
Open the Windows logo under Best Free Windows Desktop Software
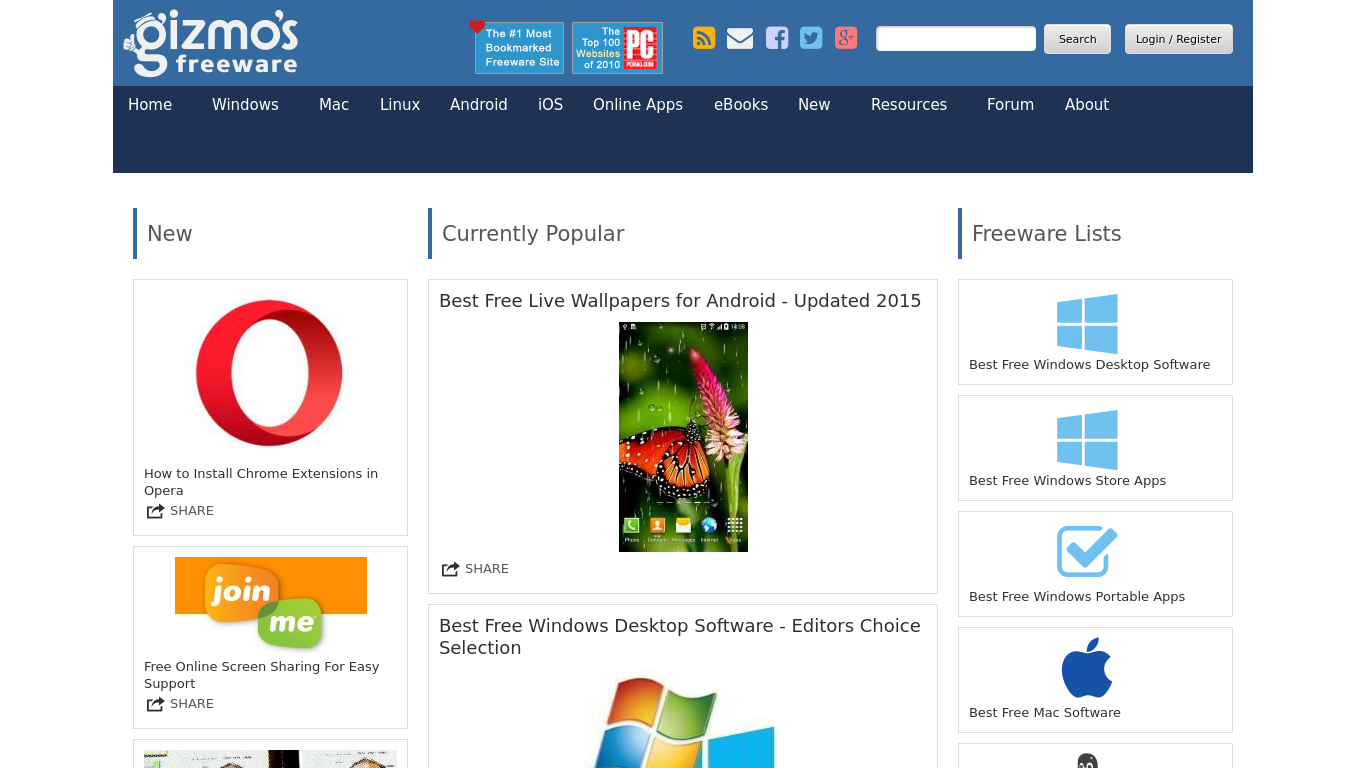1087,323
